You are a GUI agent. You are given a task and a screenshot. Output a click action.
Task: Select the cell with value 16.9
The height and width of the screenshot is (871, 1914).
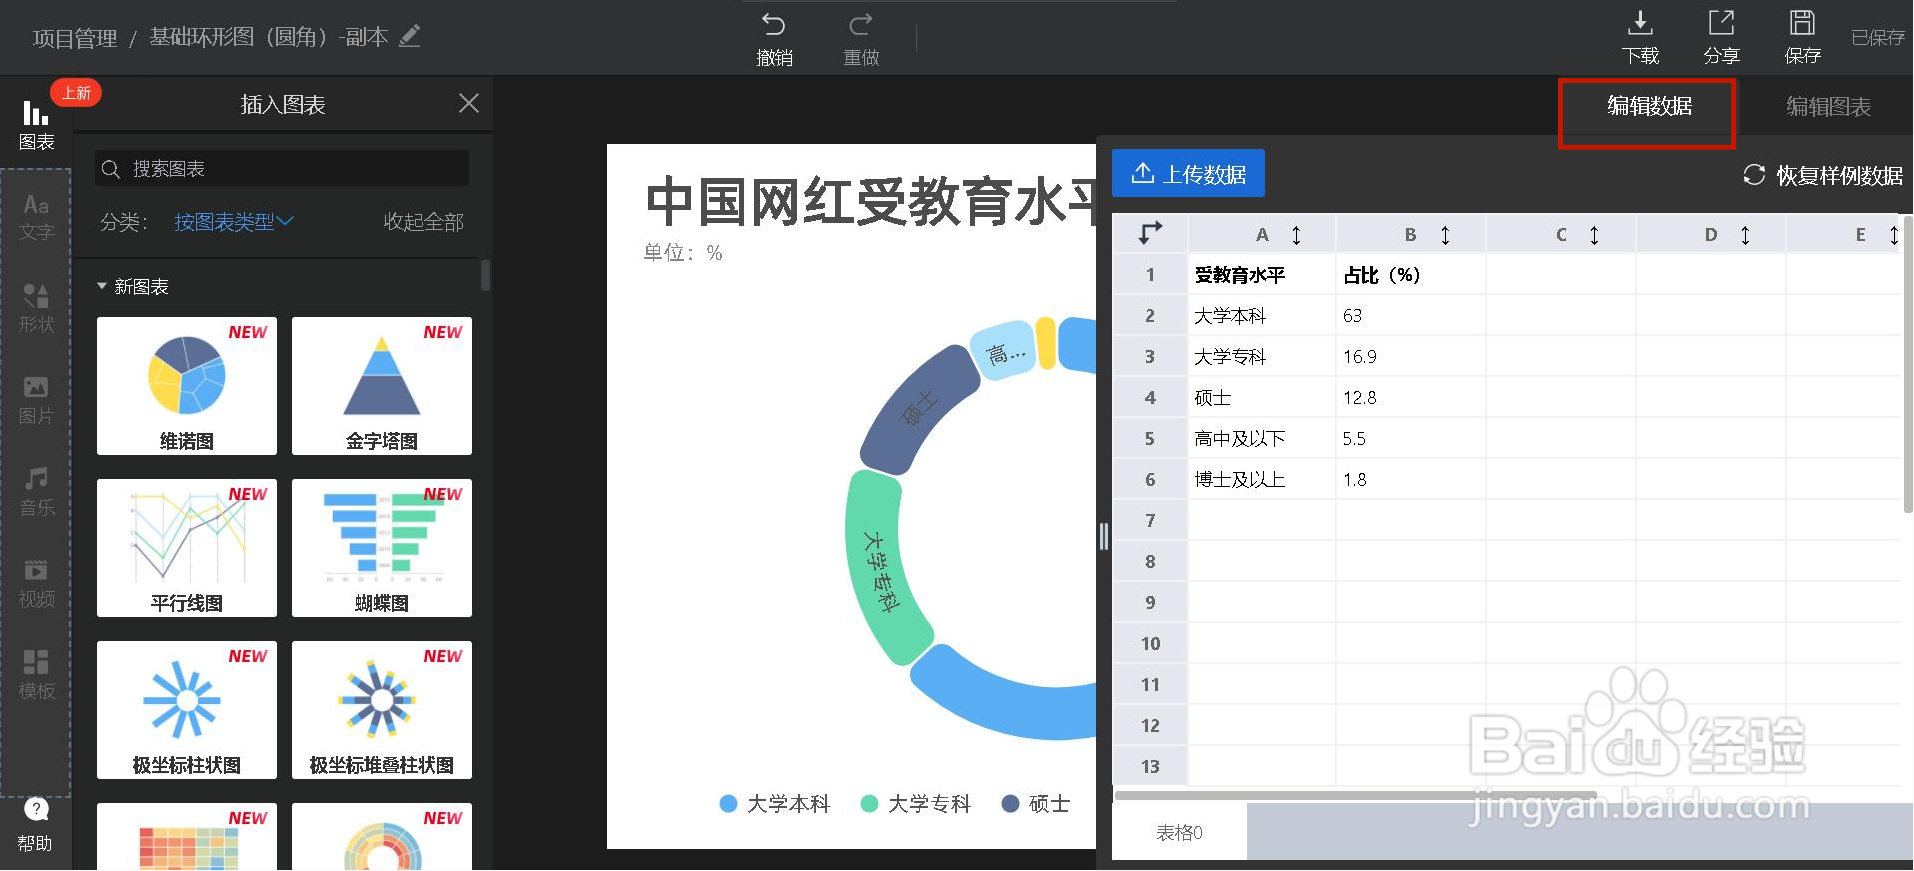1411,357
